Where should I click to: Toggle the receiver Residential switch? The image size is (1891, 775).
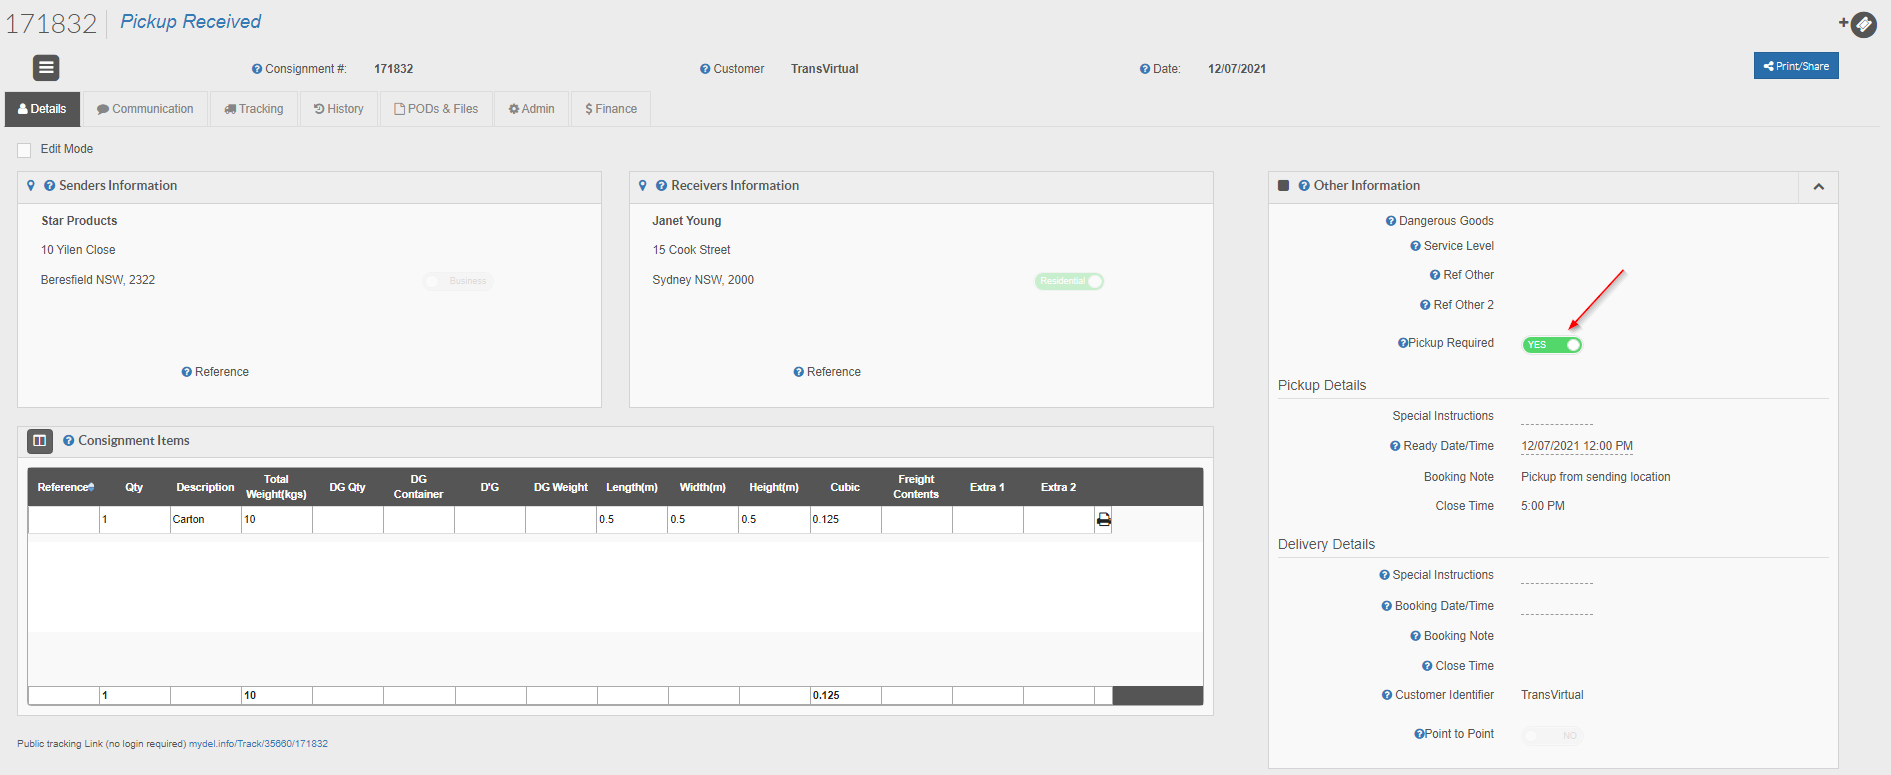tap(1069, 281)
